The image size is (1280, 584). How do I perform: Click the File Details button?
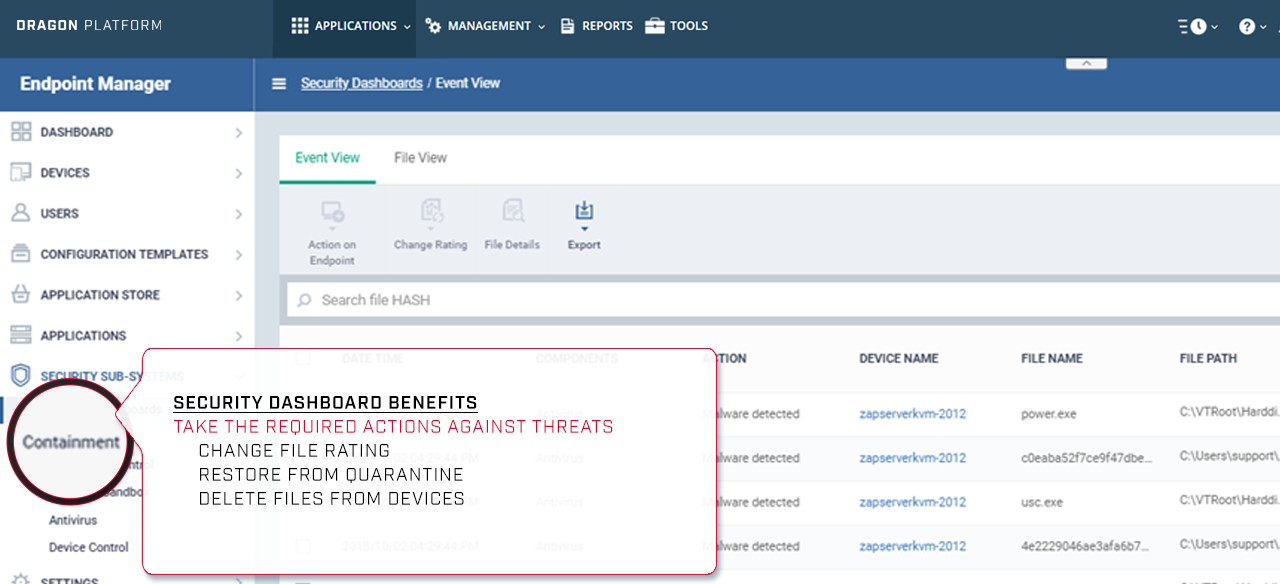click(512, 225)
